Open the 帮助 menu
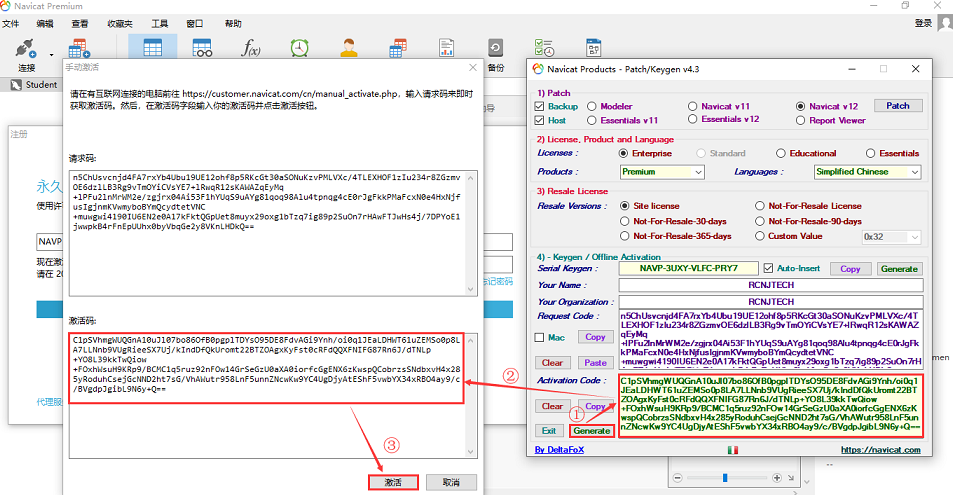This screenshot has height=495, width=953. click(233, 24)
